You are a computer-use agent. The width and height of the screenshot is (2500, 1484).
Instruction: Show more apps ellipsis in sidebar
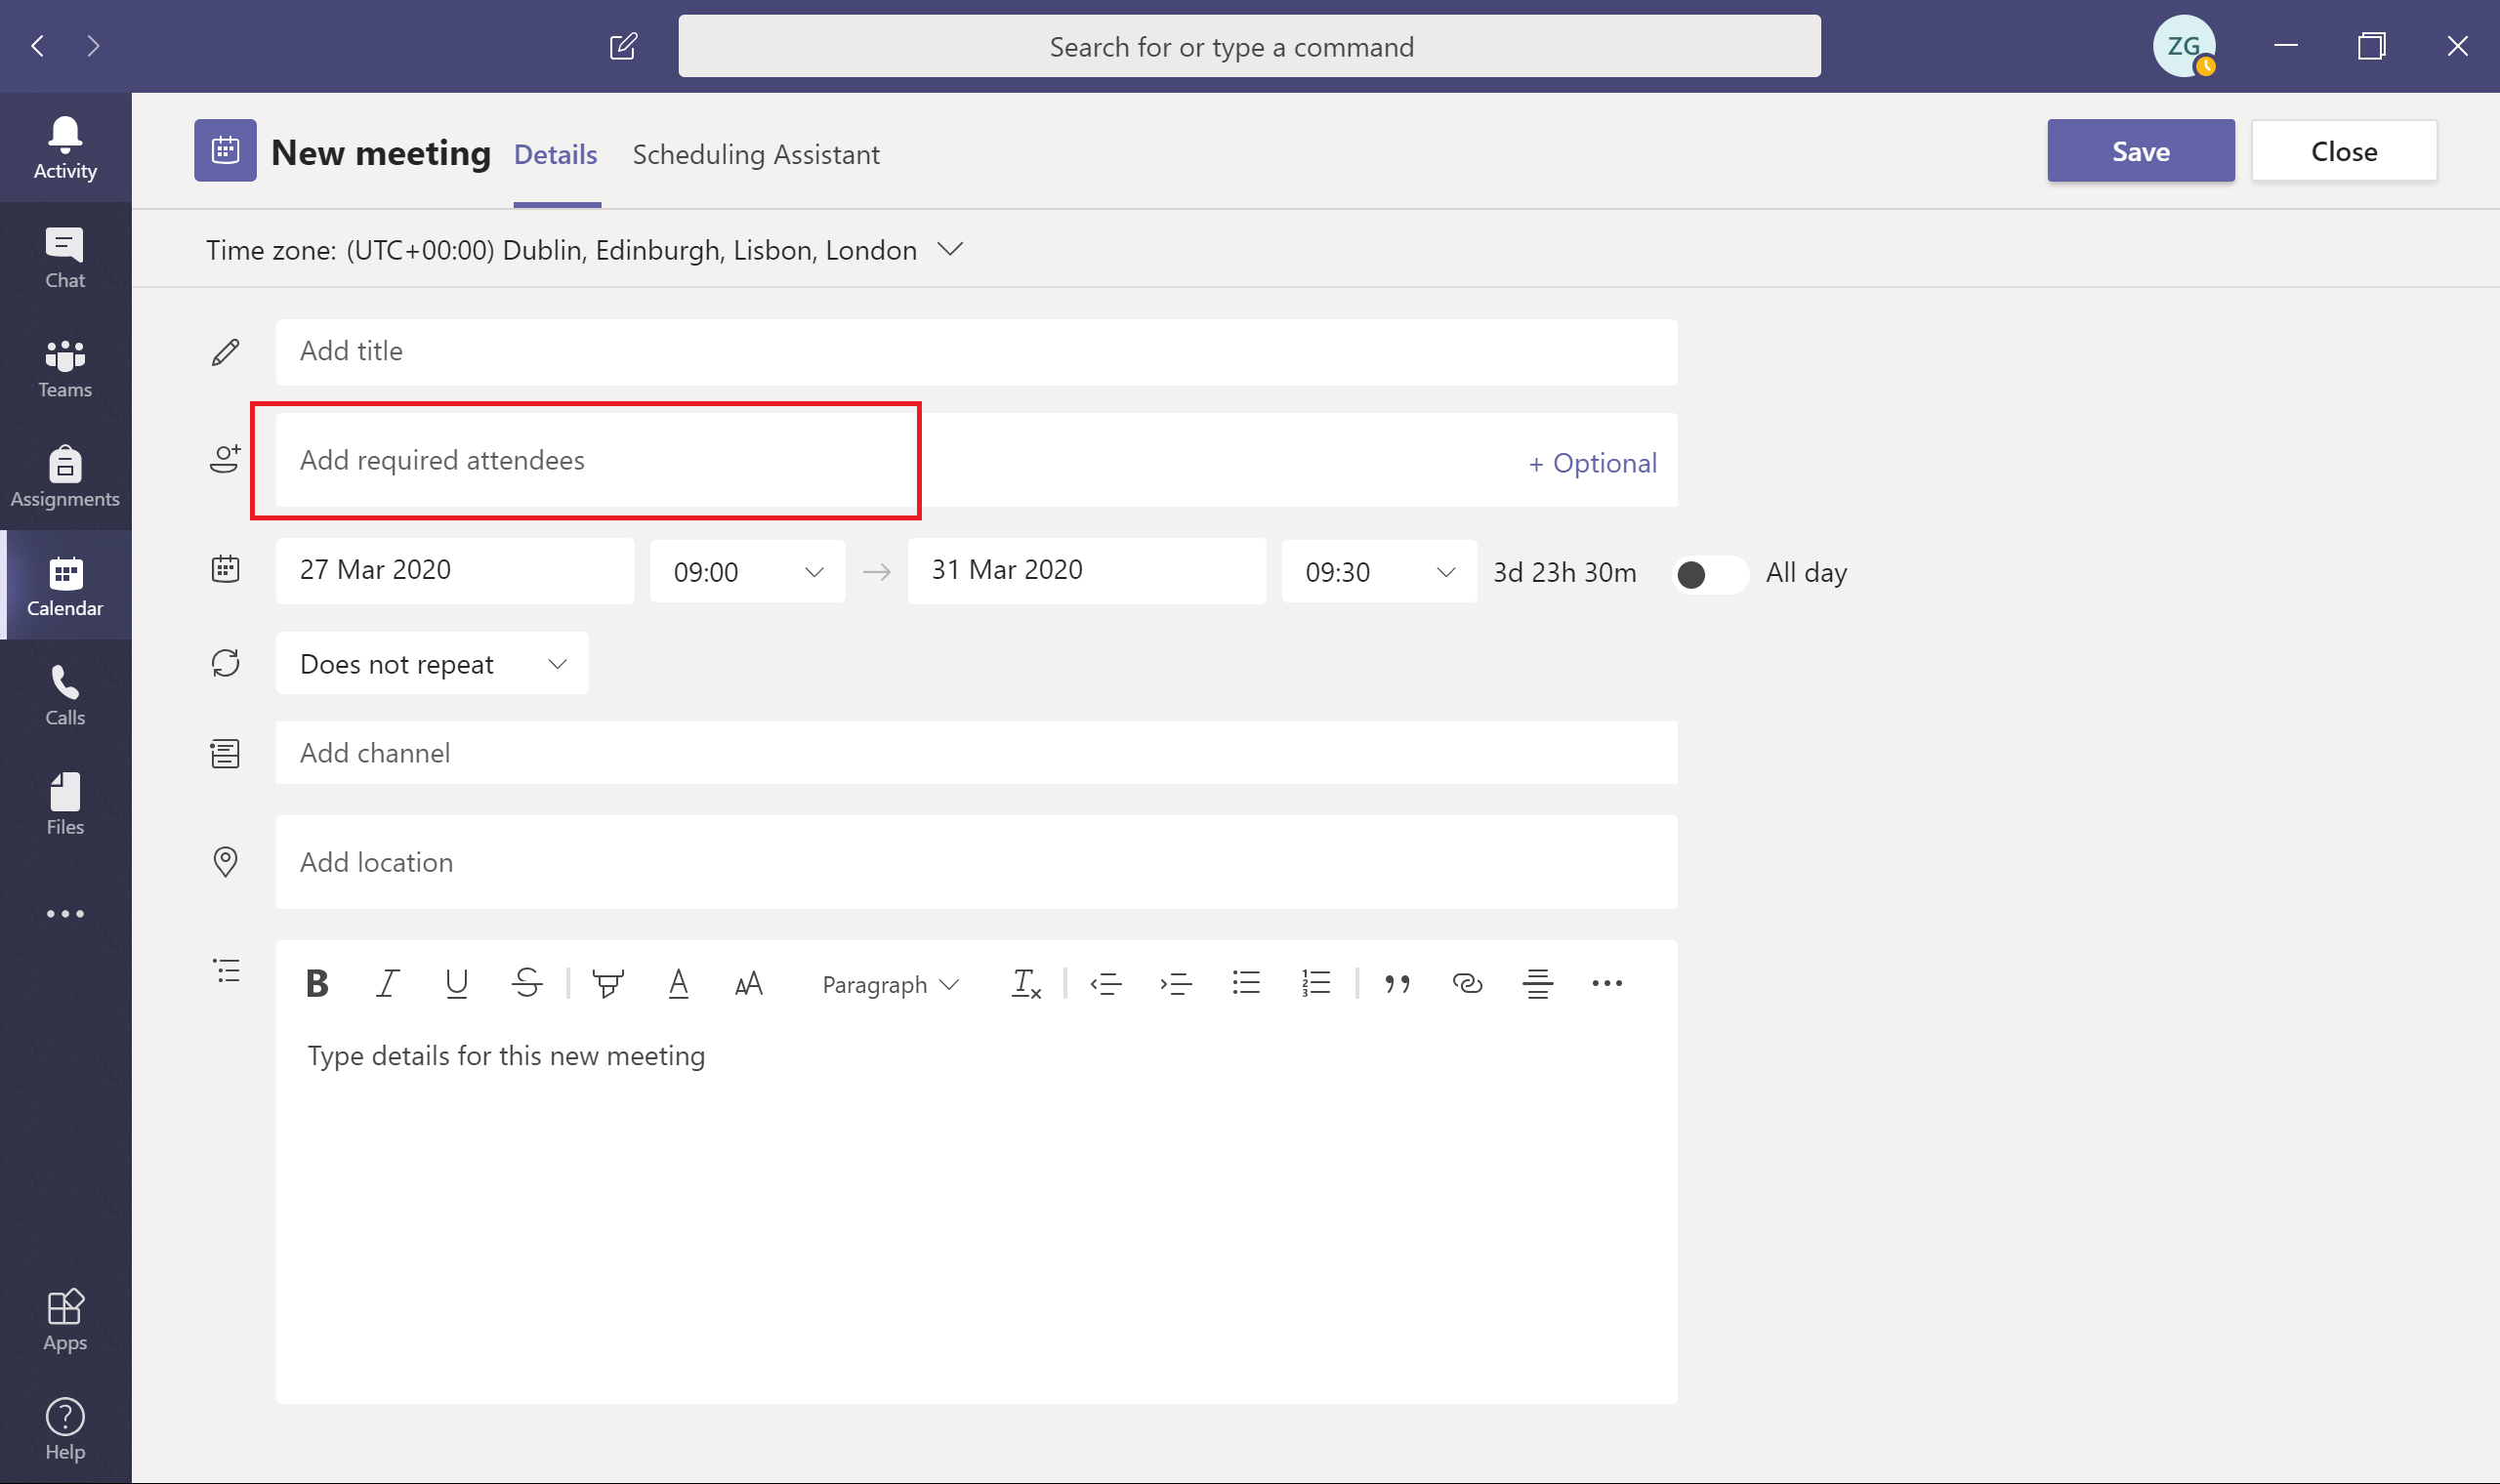pos(65,913)
